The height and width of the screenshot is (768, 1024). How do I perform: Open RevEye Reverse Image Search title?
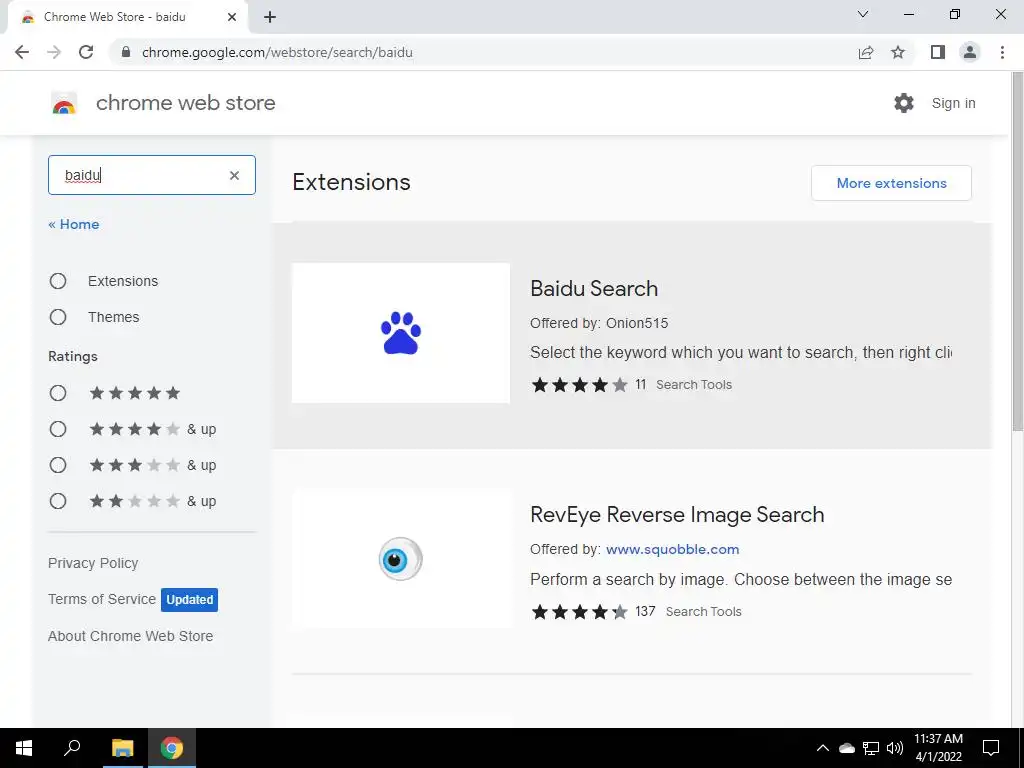pos(677,515)
